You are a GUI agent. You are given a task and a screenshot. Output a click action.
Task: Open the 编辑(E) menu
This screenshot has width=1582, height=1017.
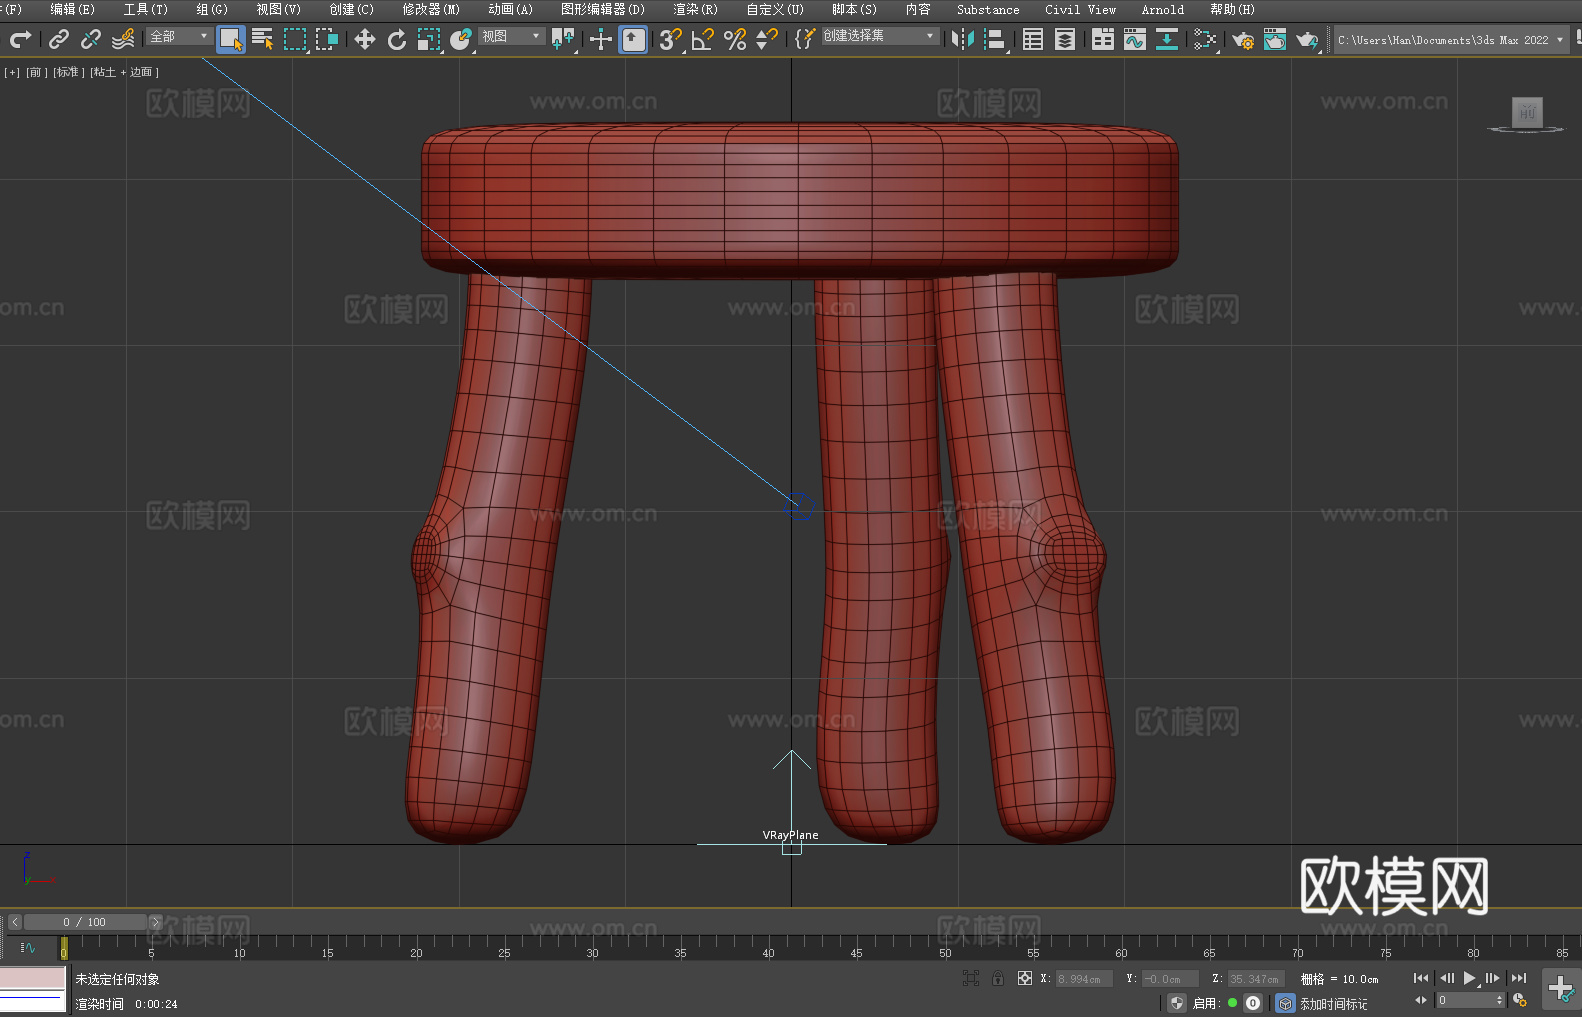coord(72,9)
